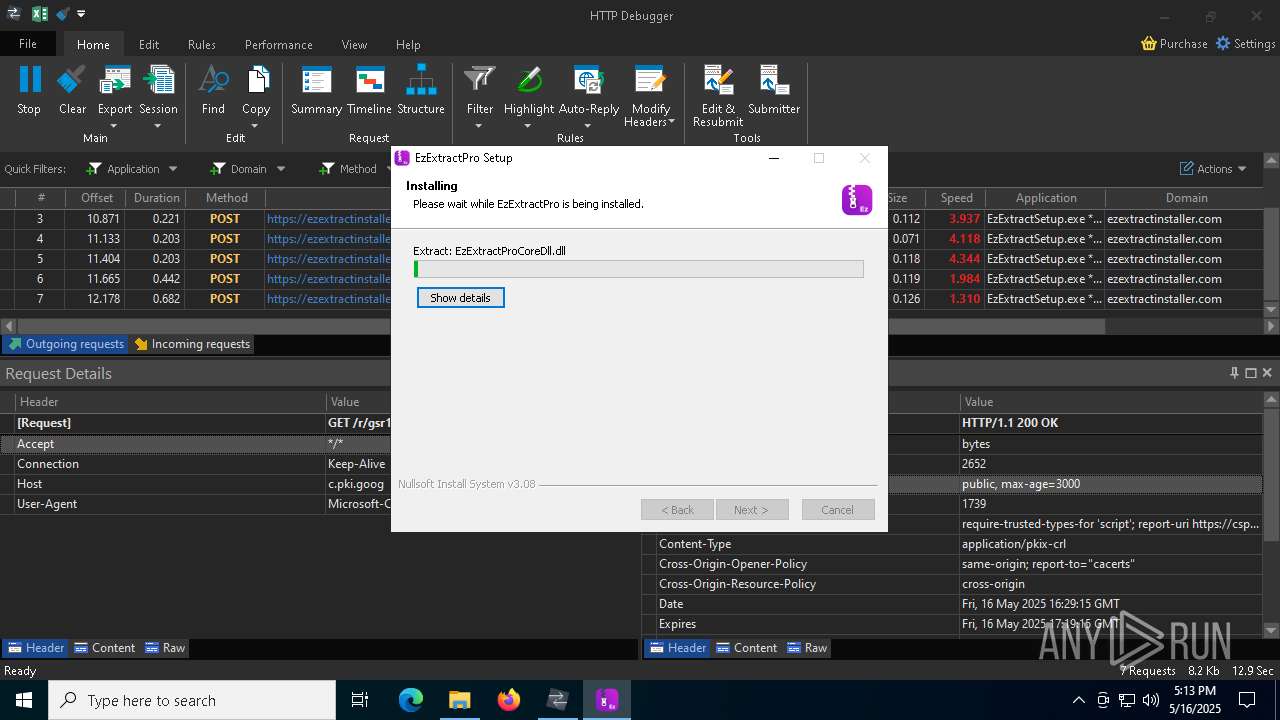Click Show details in installer

pos(460,298)
